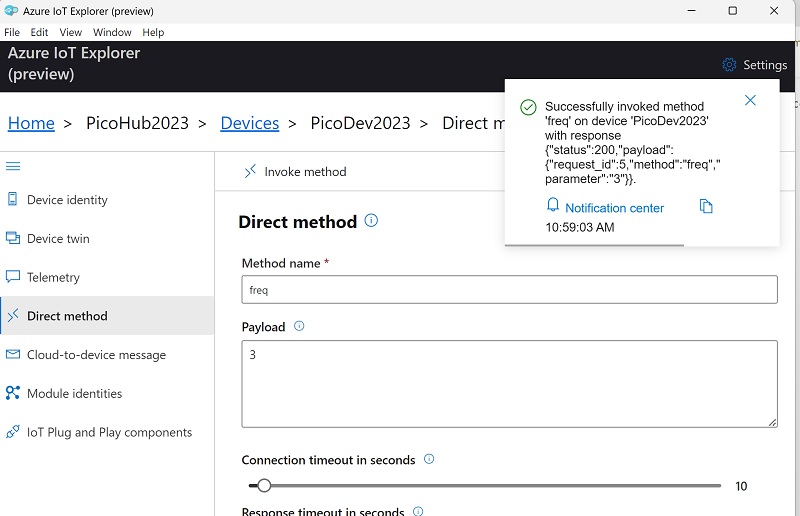Select Direct method in sidebar

pos(107,316)
